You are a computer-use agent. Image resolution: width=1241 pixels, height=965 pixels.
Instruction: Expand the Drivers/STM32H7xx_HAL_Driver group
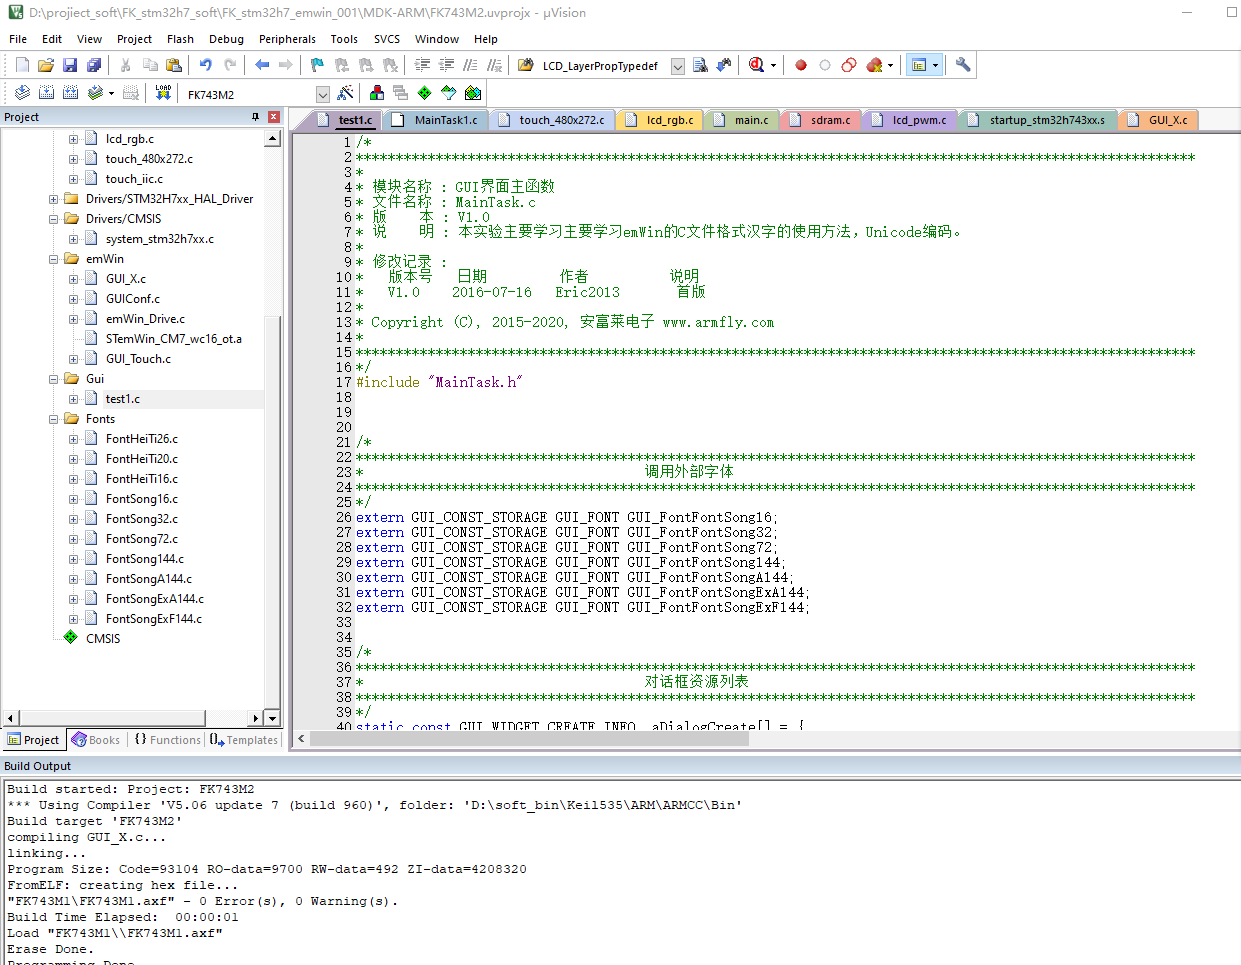(x=53, y=199)
